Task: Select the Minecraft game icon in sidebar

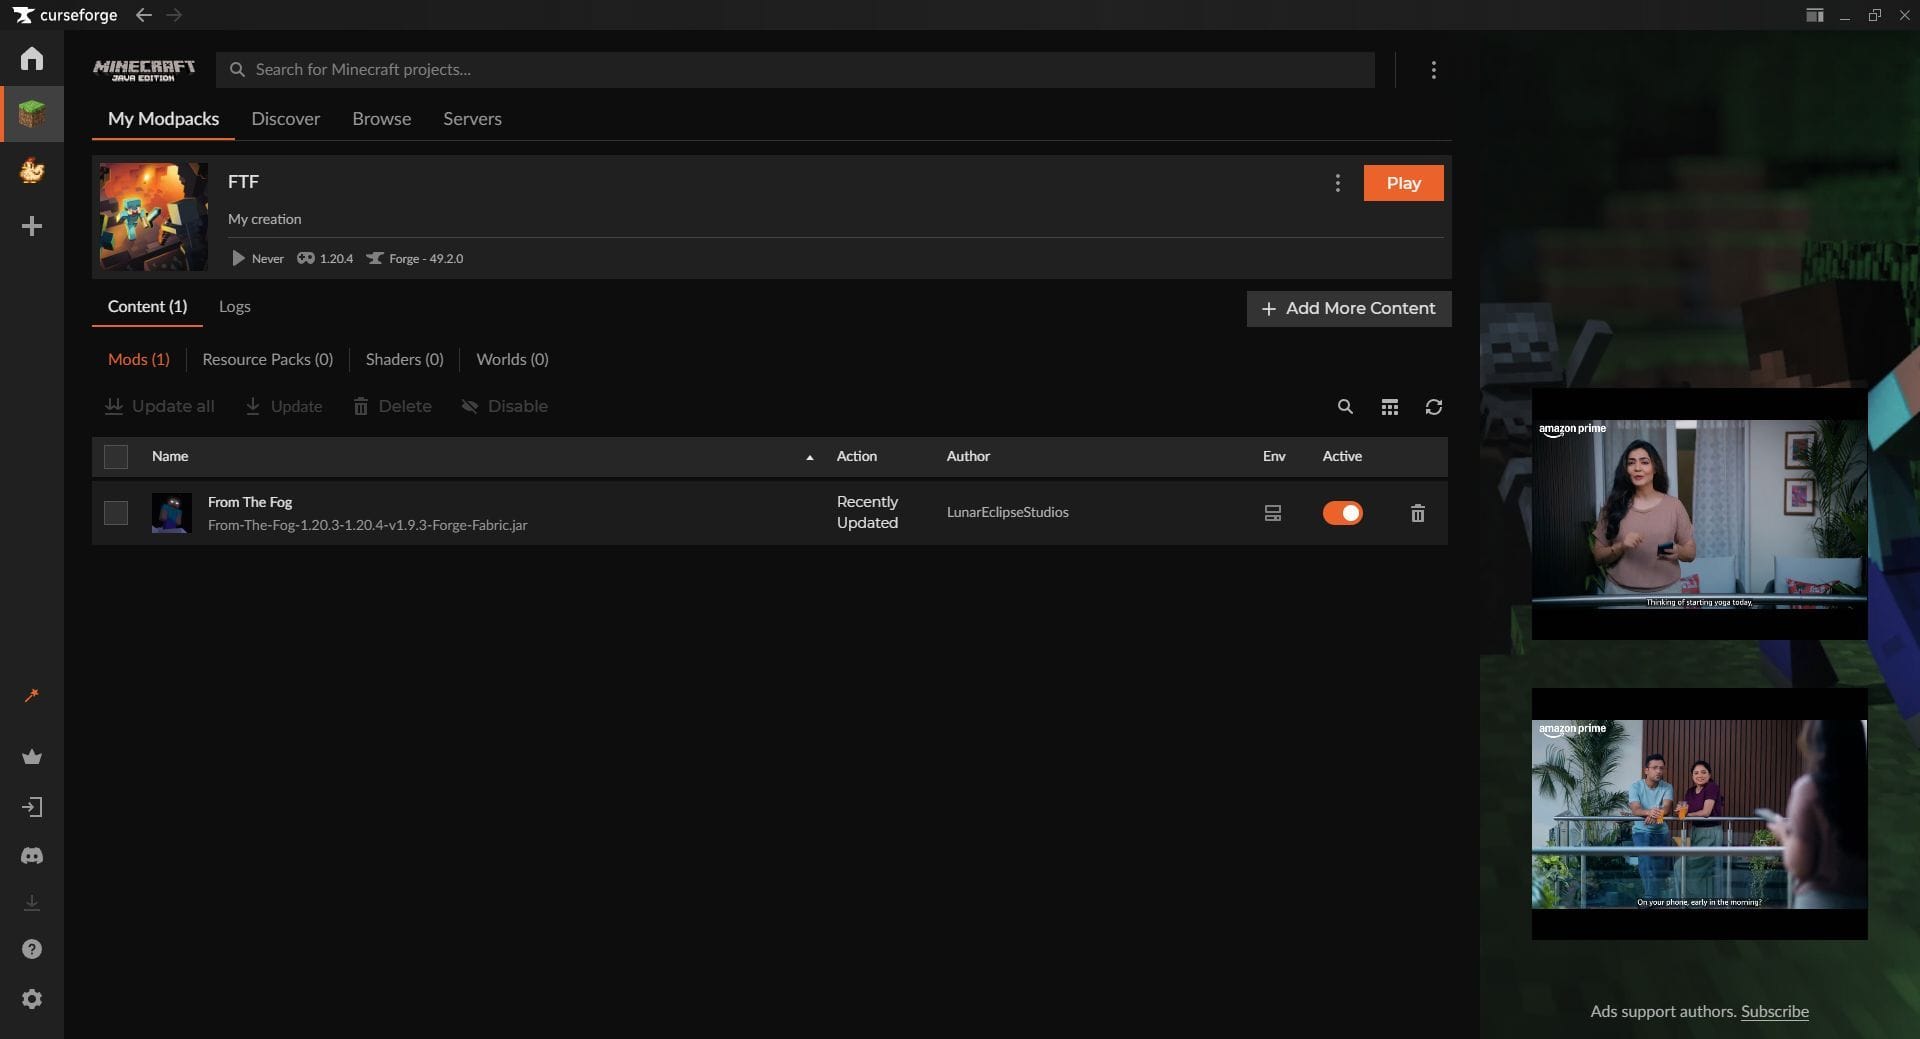Action: tap(32, 114)
